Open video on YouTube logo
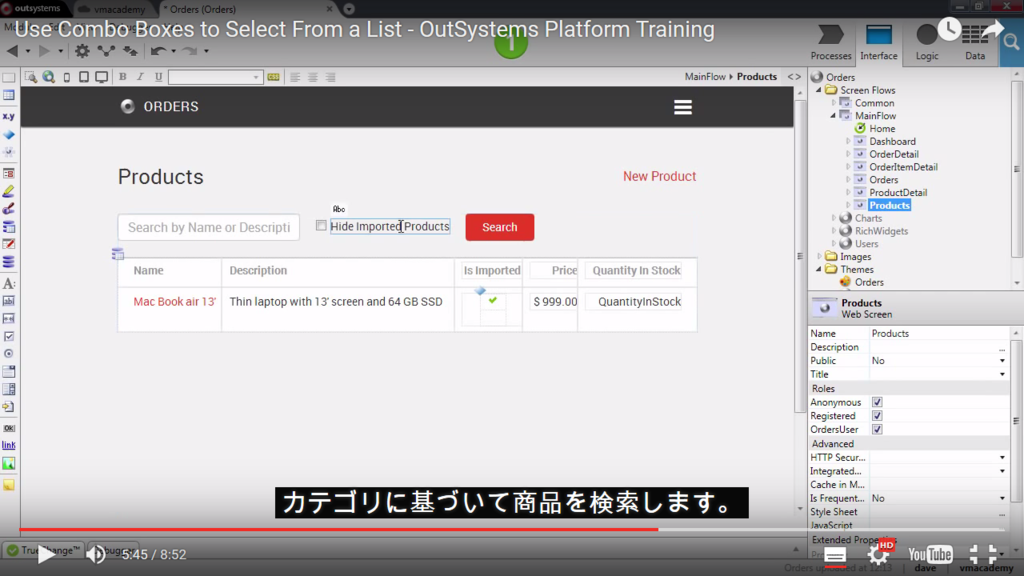 click(x=930, y=555)
